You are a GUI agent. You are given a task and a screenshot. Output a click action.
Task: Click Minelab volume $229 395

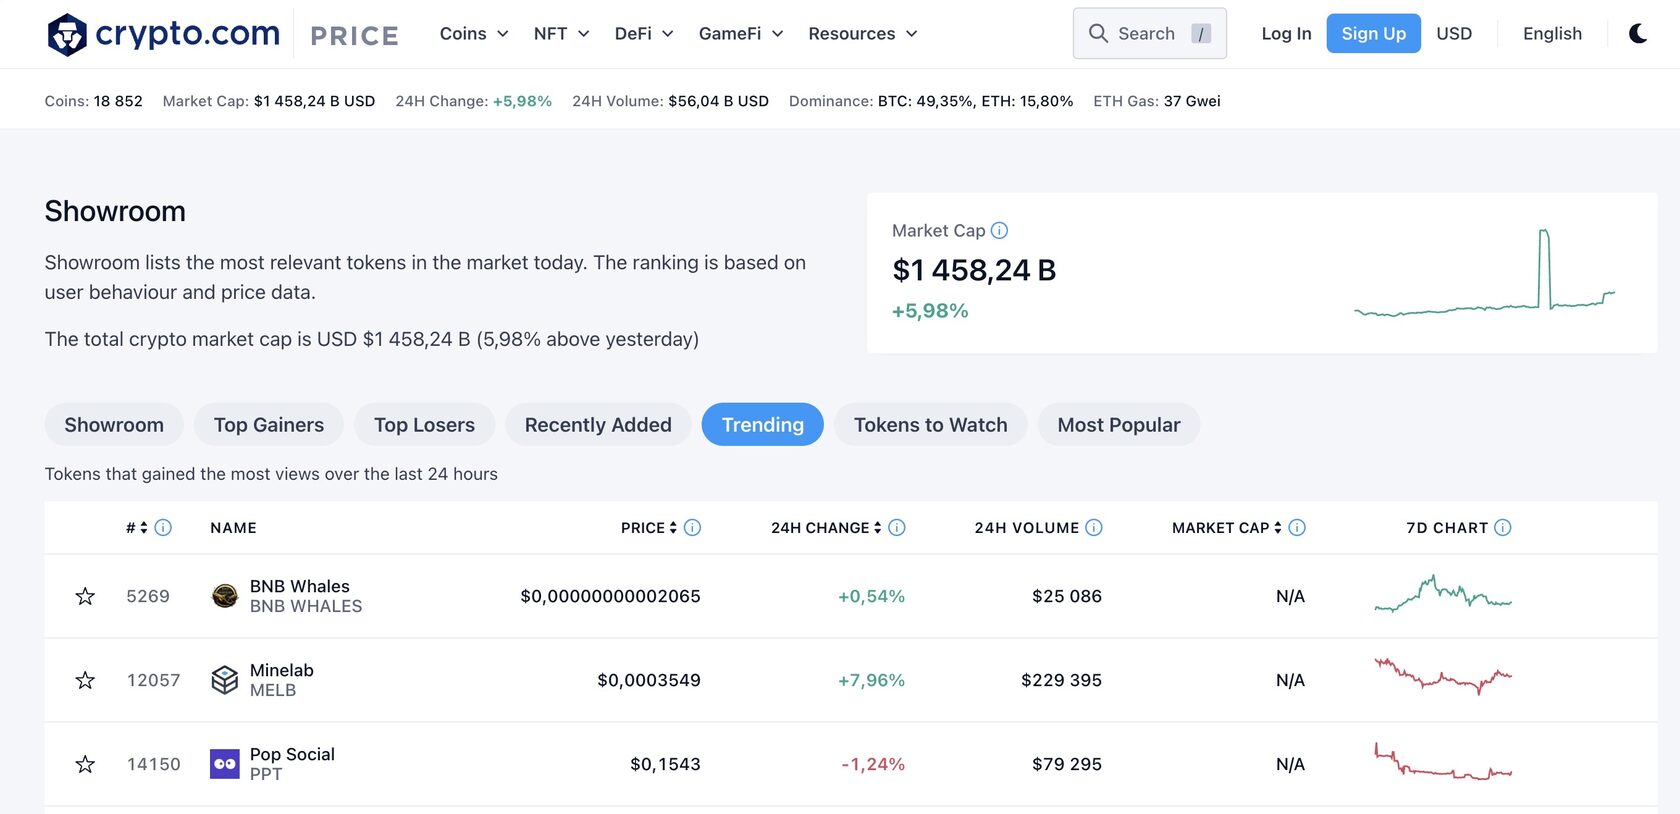[1061, 681]
